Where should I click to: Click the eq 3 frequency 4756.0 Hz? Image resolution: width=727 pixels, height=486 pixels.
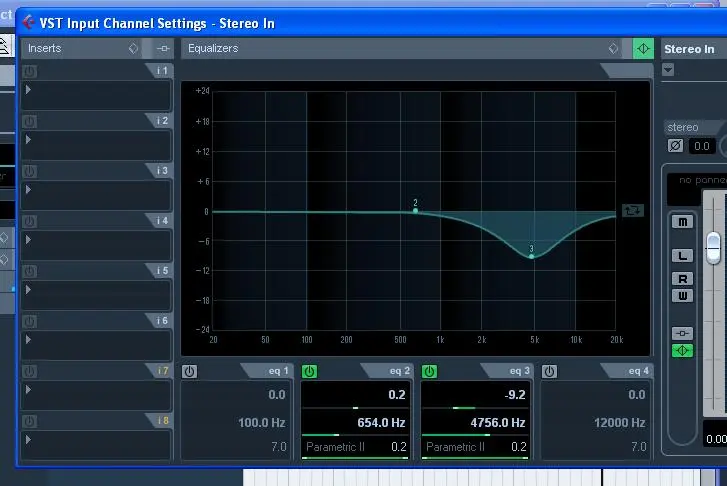(x=498, y=422)
